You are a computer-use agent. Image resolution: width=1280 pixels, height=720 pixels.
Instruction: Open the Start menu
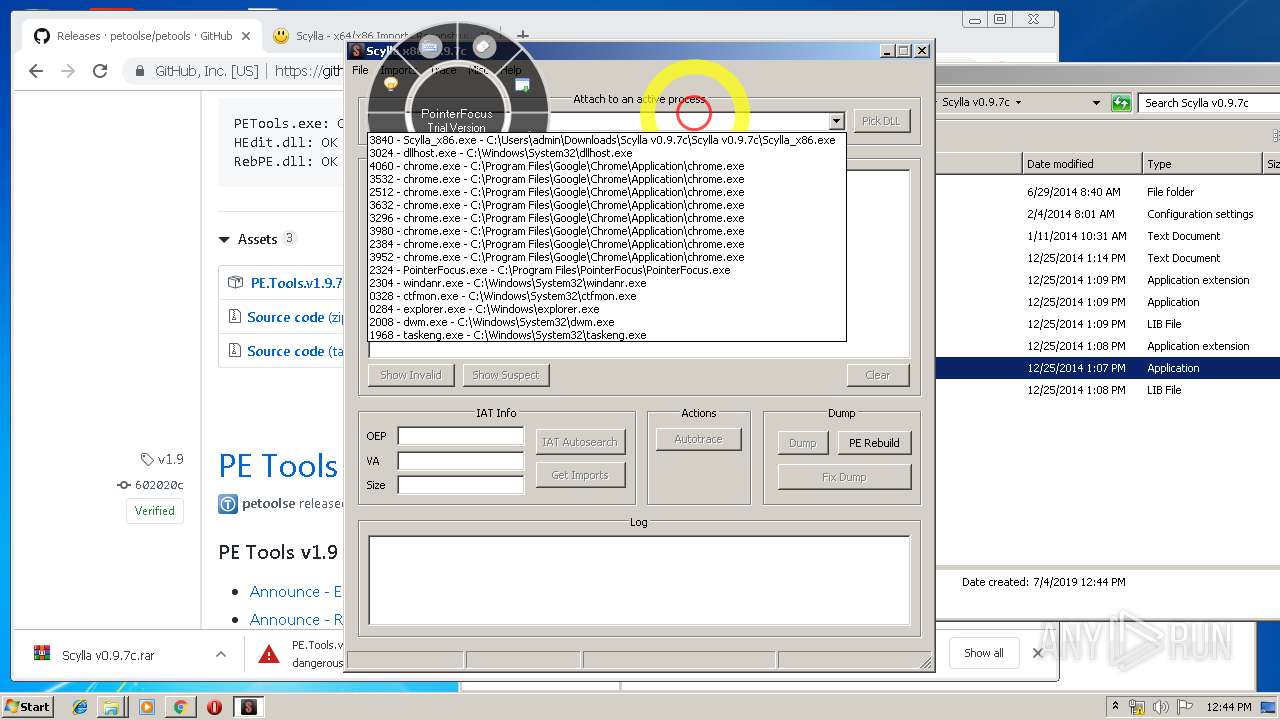[27, 707]
